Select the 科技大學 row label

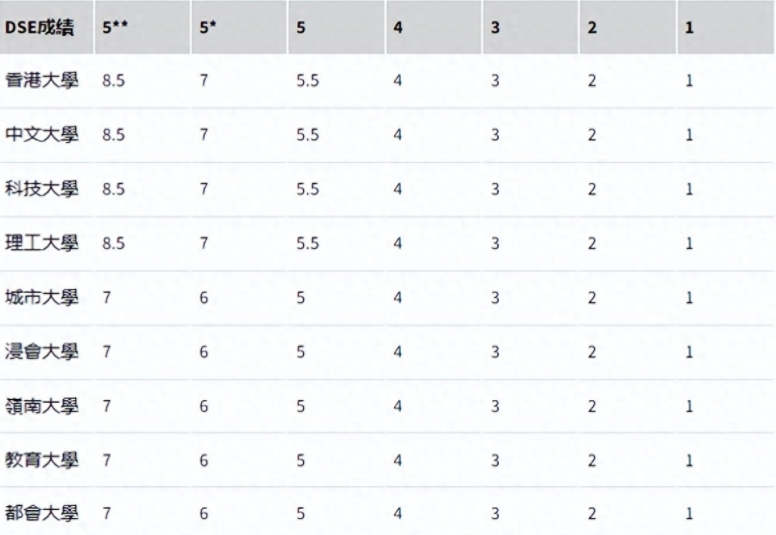point(42,189)
